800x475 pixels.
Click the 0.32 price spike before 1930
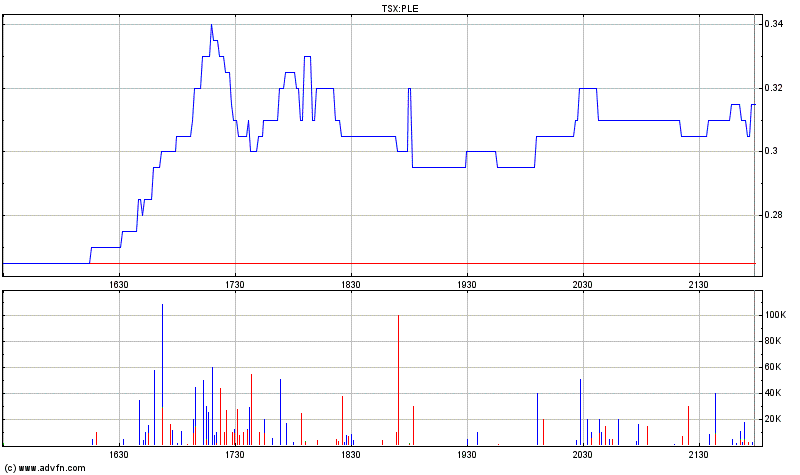point(409,89)
